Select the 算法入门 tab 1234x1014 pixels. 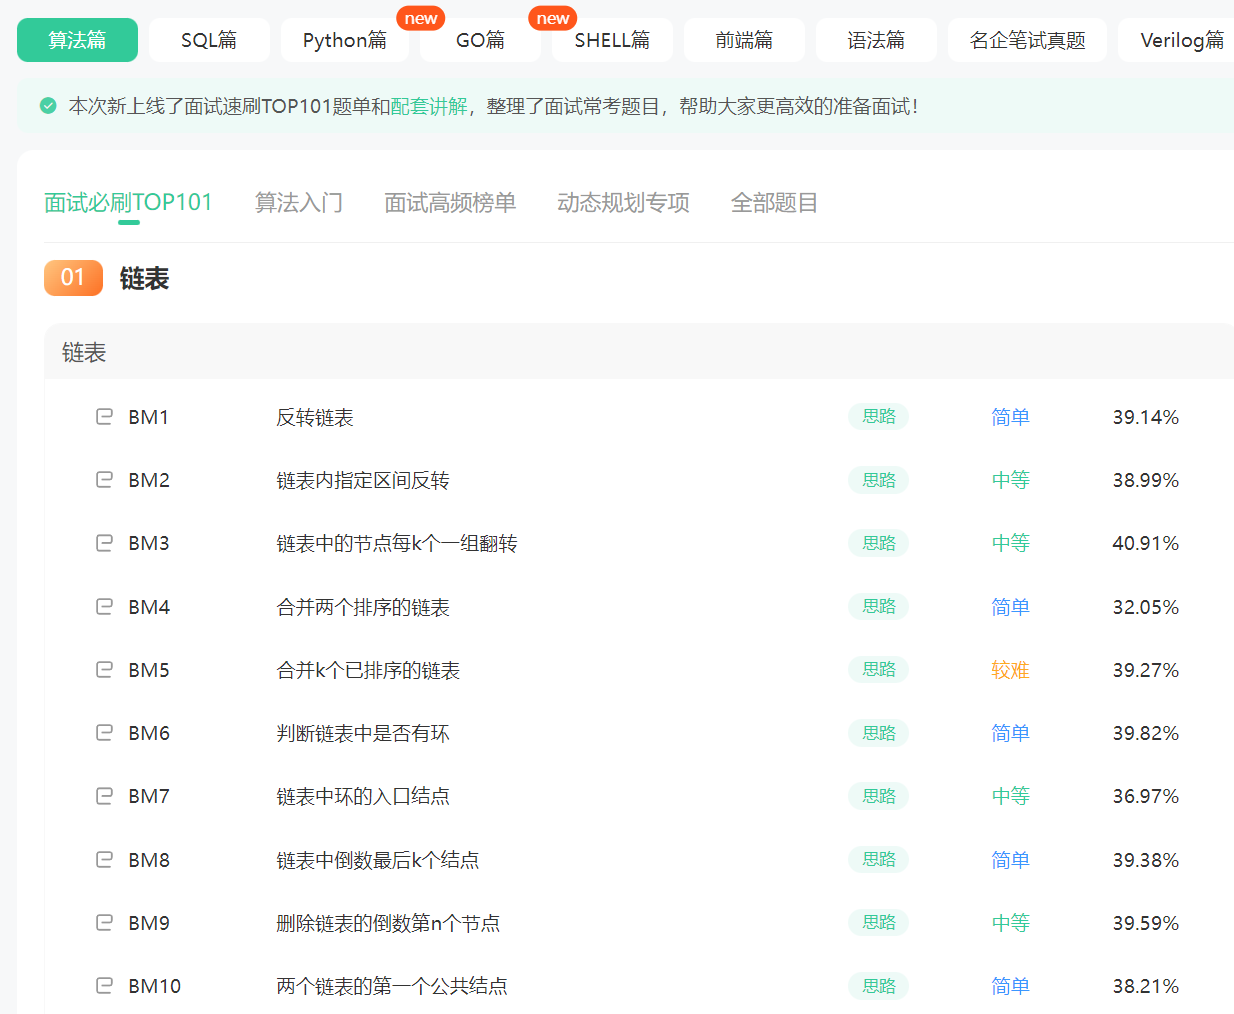point(299,203)
